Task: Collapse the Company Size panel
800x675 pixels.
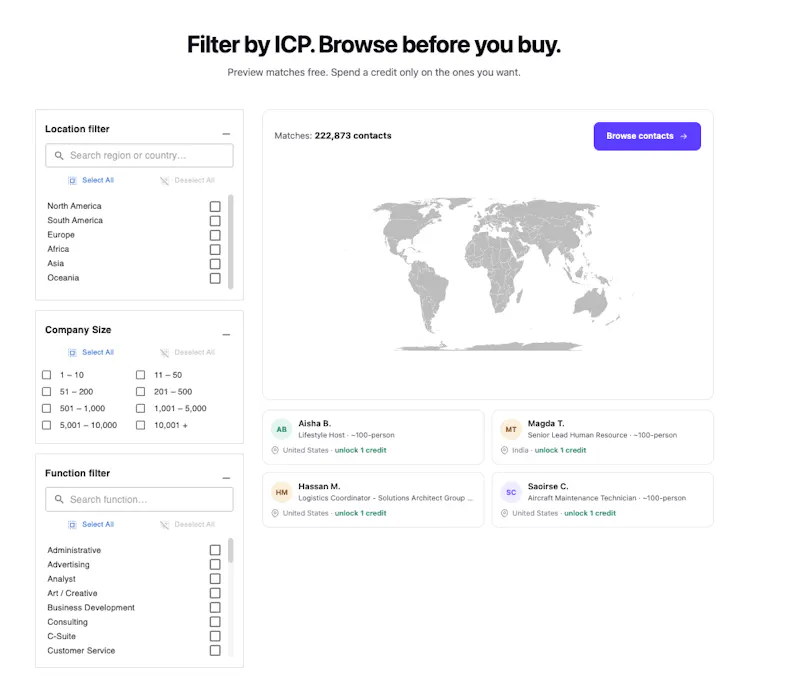Action: coord(226,335)
